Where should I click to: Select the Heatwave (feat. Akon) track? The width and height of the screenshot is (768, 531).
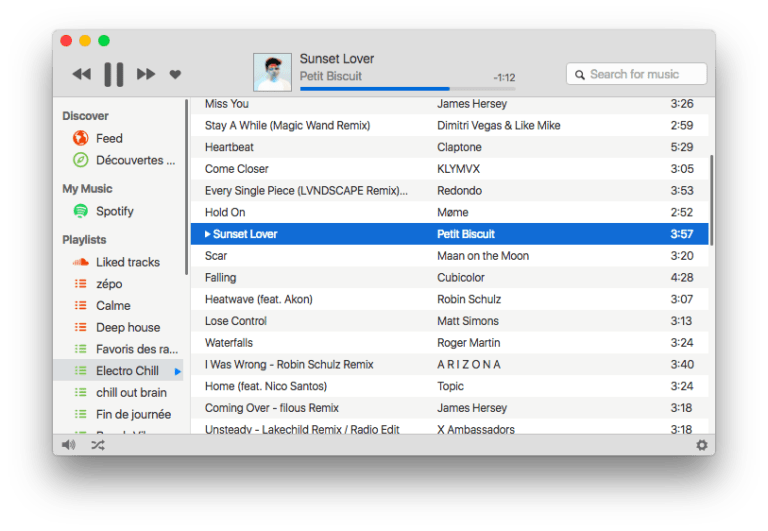[x=449, y=299]
